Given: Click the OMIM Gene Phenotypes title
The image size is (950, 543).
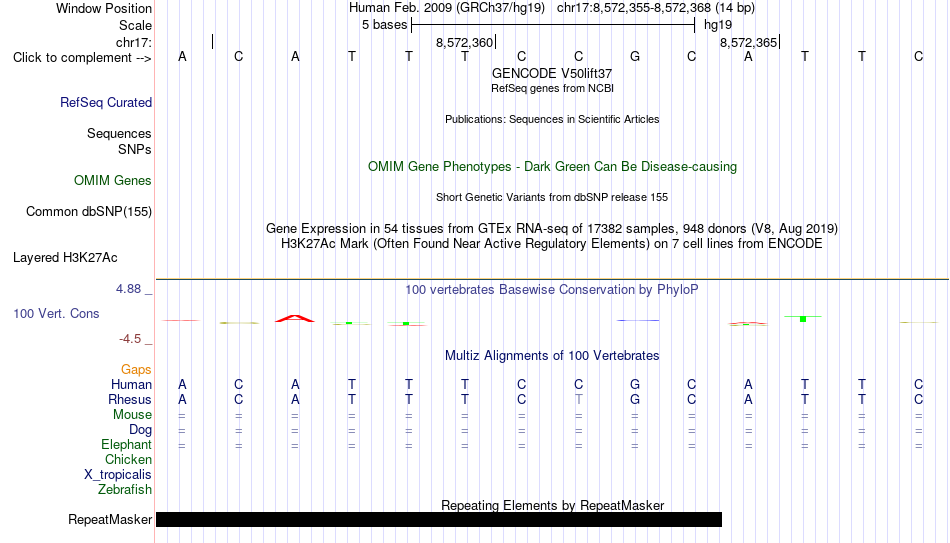Looking at the screenshot, I should coord(552,167).
